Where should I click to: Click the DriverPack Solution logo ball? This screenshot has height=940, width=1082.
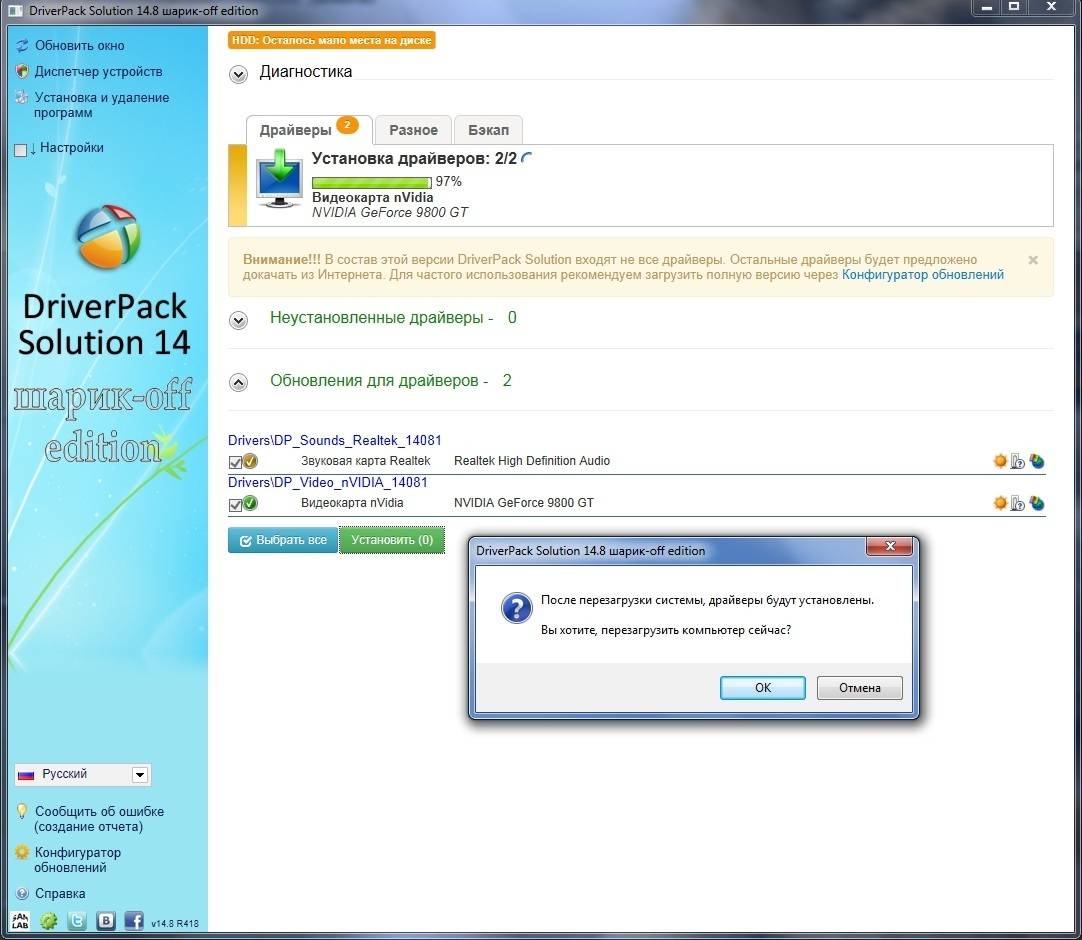pyautogui.click(x=108, y=237)
